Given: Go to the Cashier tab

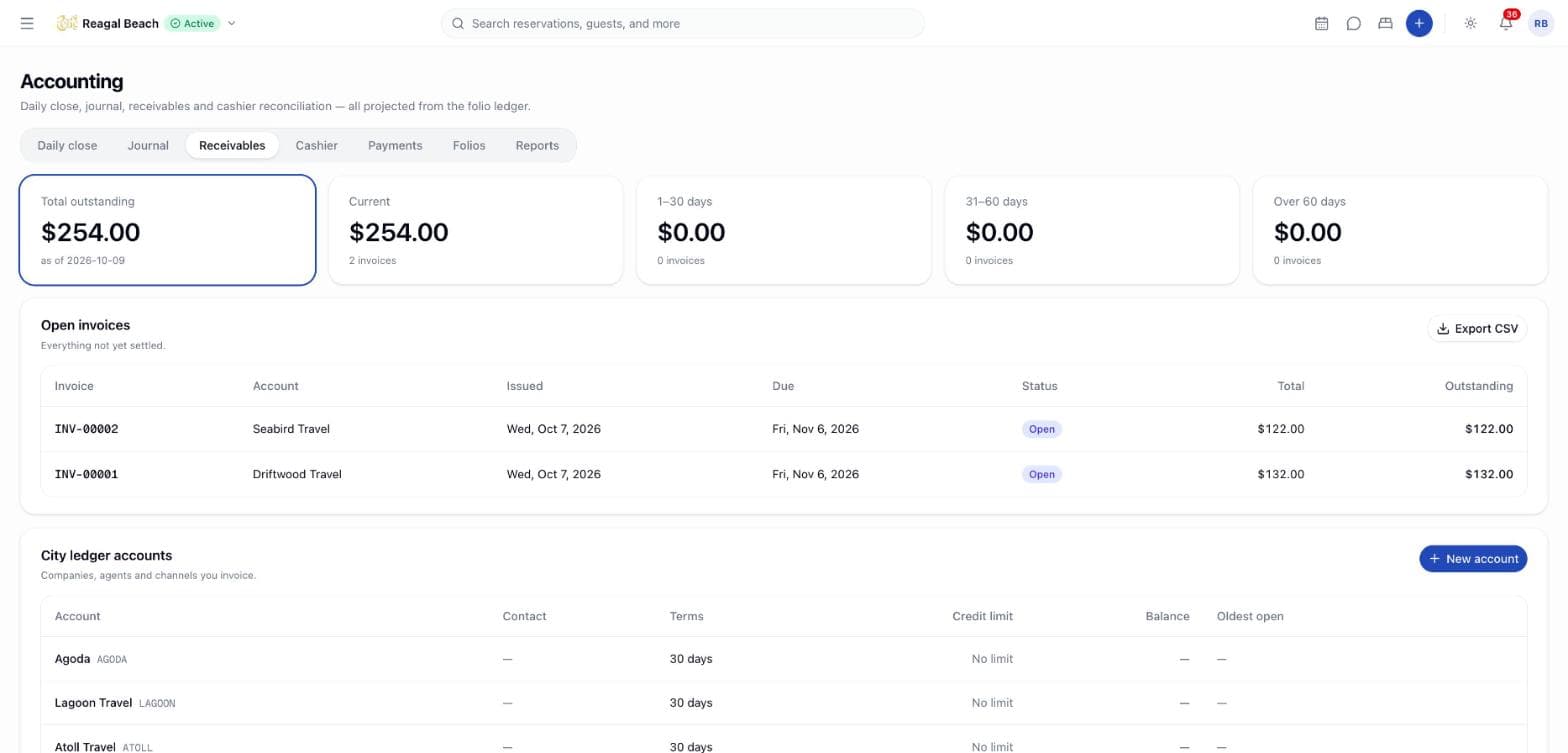Looking at the screenshot, I should [316, 145].
